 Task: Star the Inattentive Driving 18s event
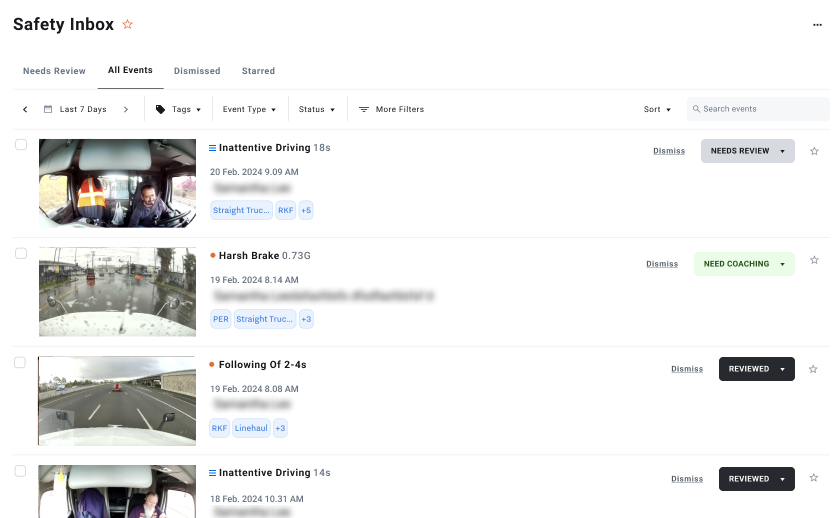click(x=814, y=151)
